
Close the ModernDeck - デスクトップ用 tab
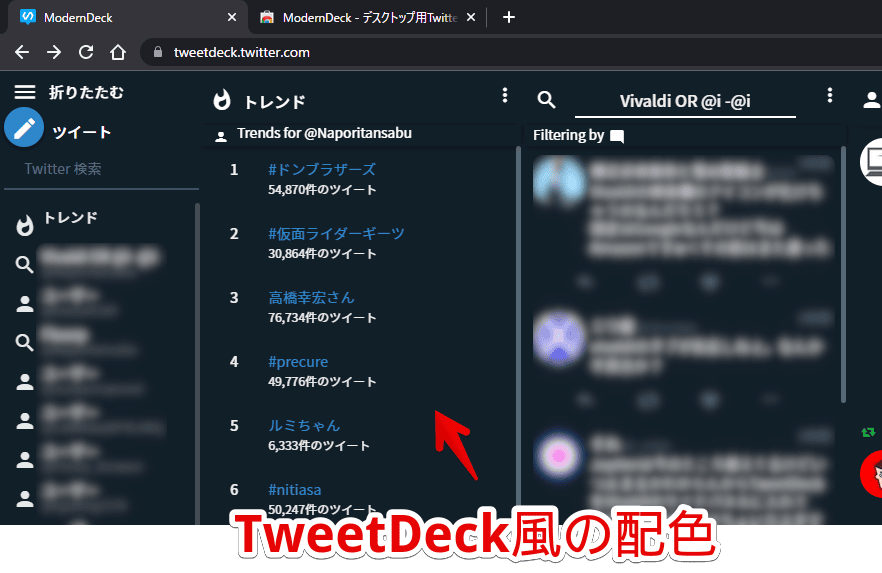(x=471, y=17)
